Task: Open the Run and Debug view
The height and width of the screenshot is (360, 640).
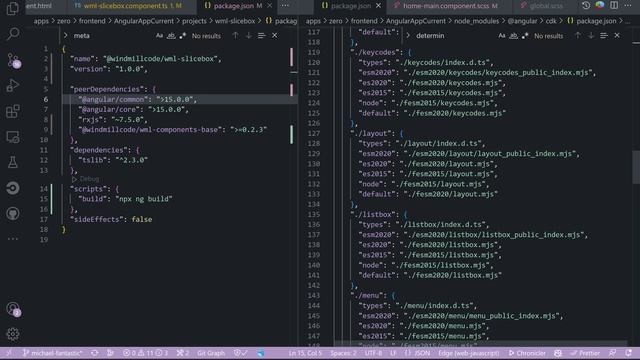Action: (13, 85)
